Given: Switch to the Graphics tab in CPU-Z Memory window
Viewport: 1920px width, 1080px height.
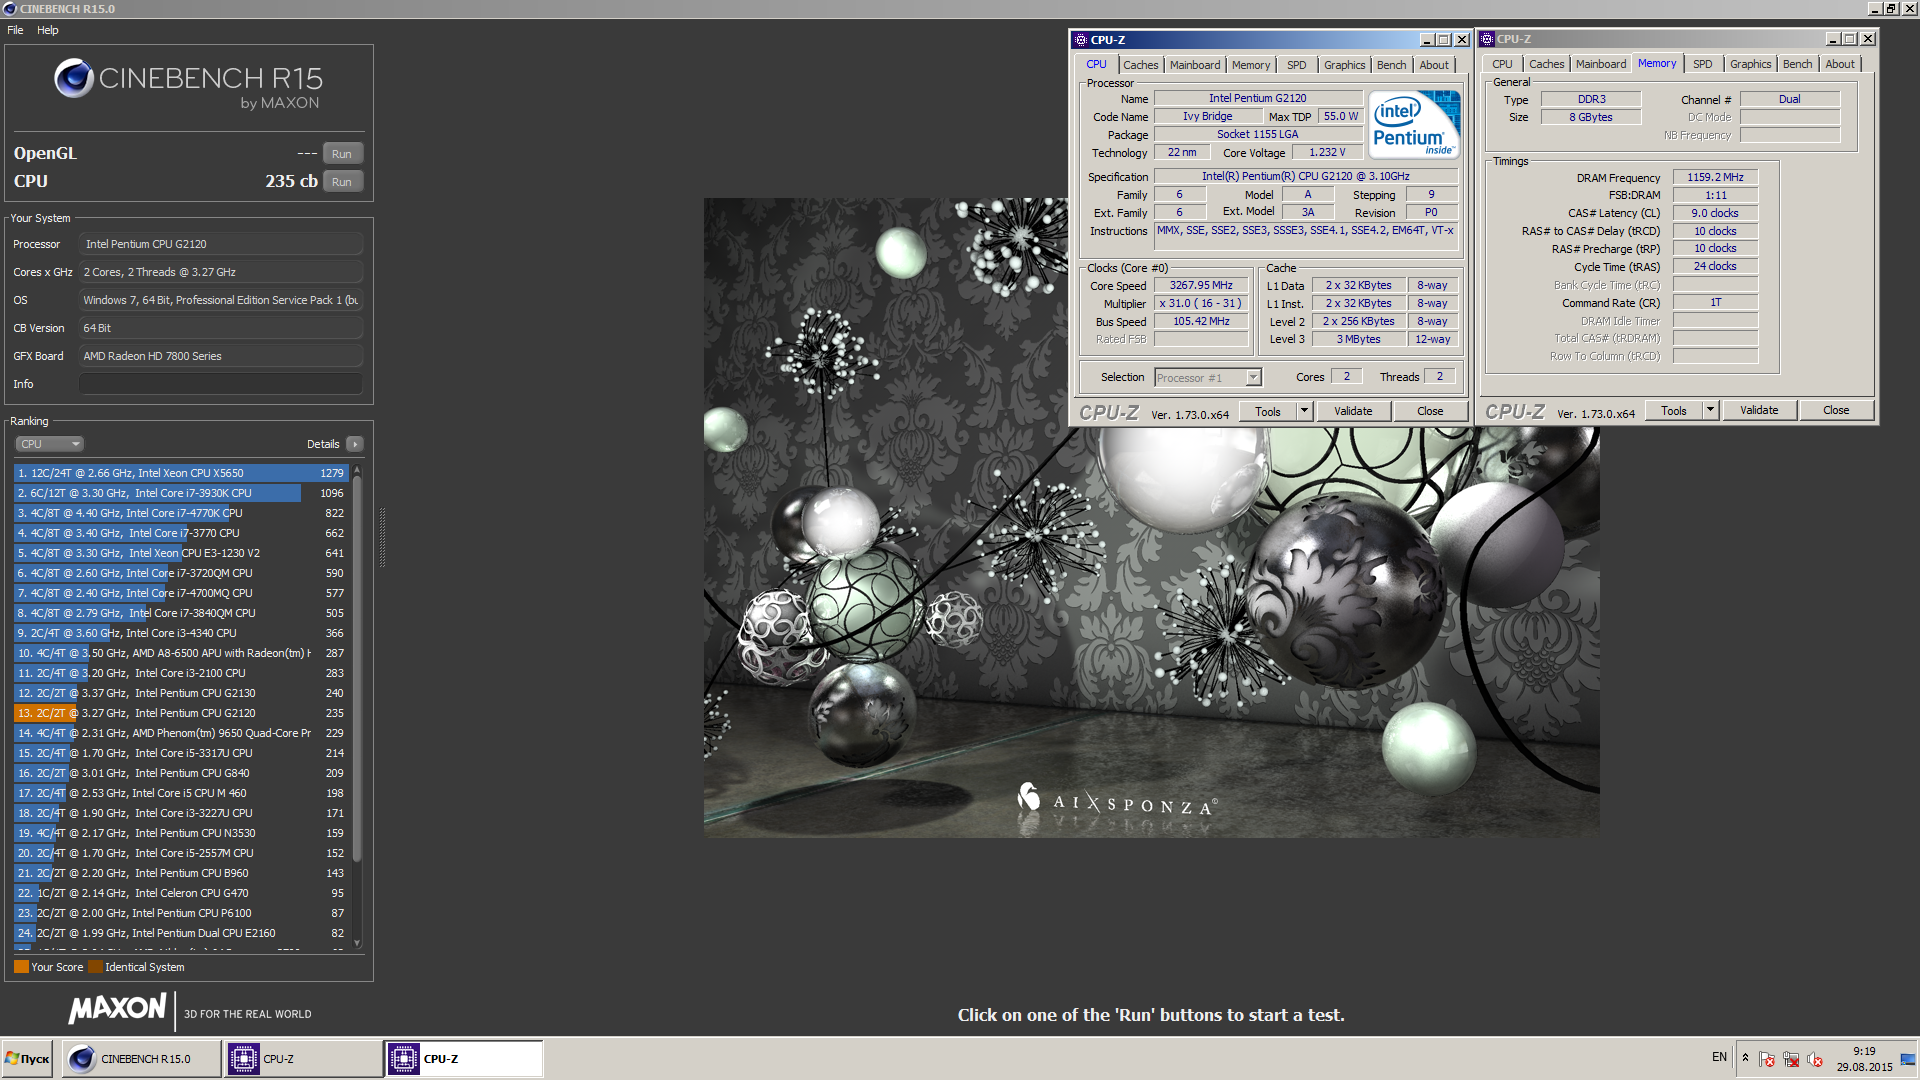Looking at the screenshot, I should 1751,64.
